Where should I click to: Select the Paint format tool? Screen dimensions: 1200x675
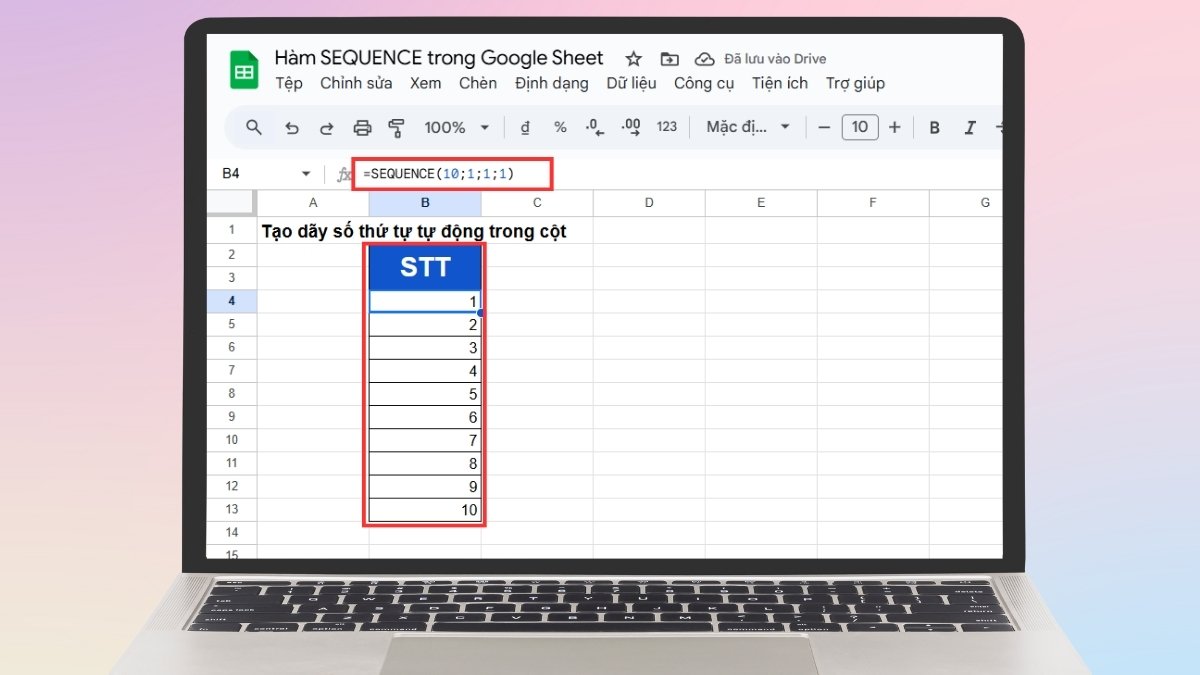click(398, 127)
